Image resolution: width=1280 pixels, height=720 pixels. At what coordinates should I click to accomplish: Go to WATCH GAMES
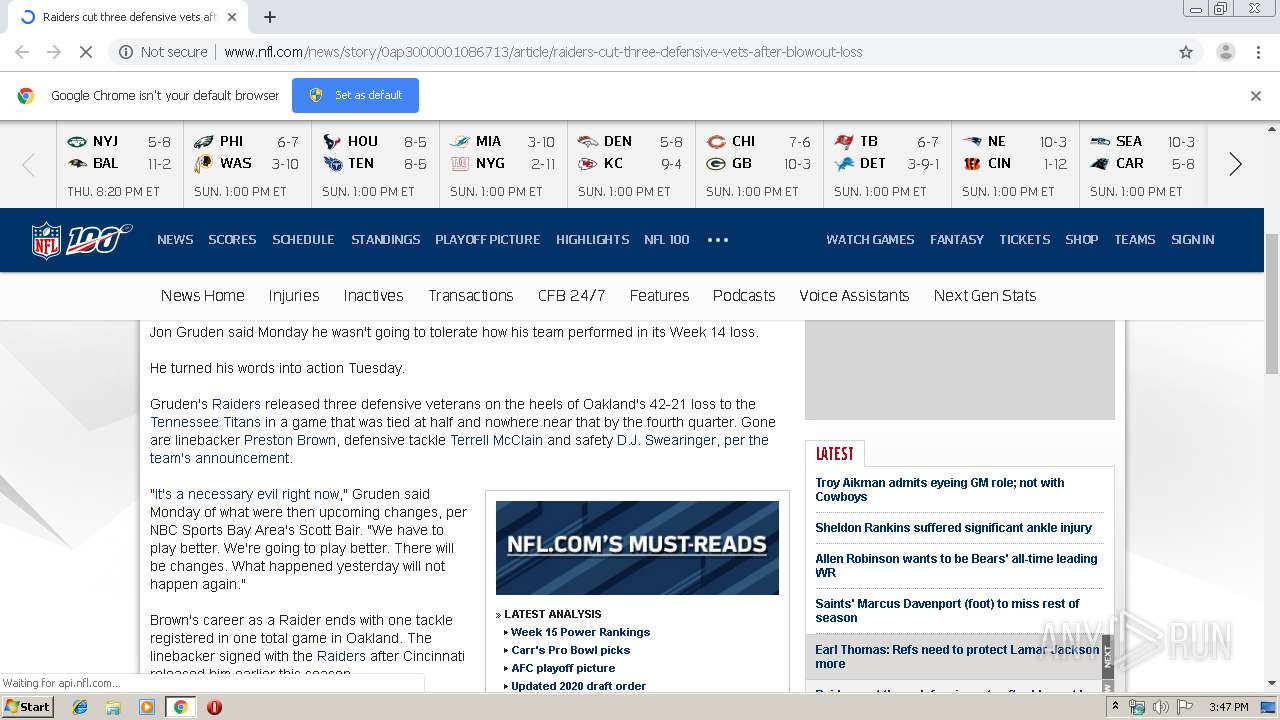click(x=870, y=240)
